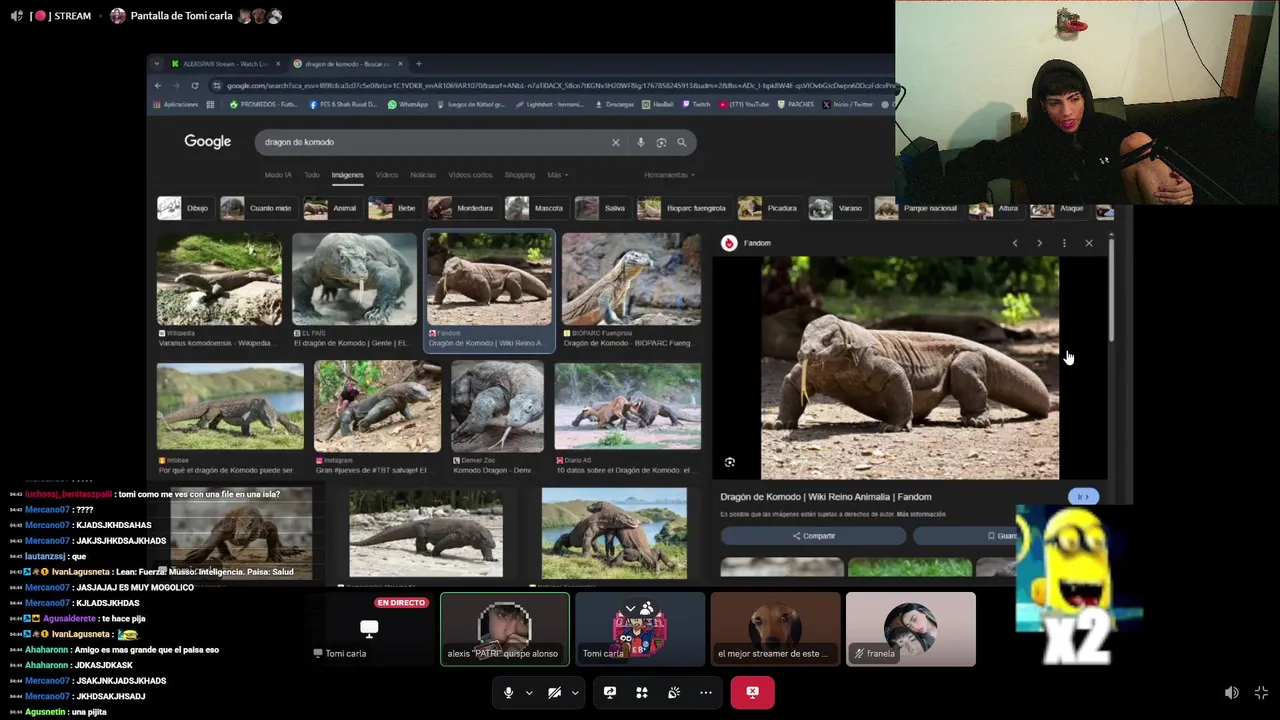Screen dimensions: 1280x720
Task: Click the share screen icon
Action: click(x=610, y=692)
